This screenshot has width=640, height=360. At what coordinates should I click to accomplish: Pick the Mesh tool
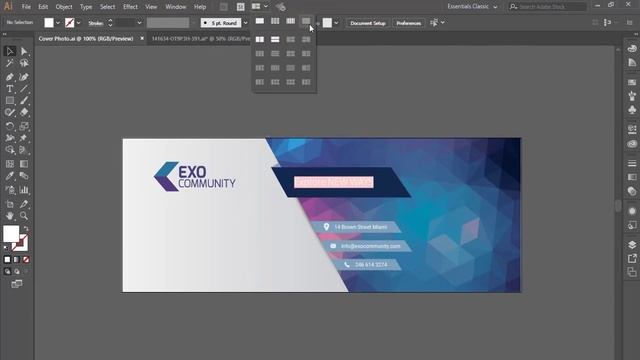coord(10,164)
